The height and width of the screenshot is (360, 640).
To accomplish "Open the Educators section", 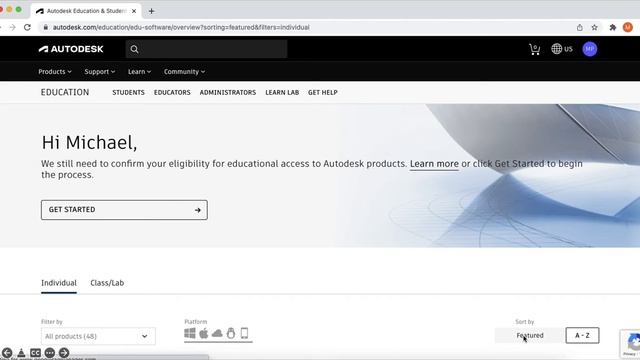I will [172, 93].
